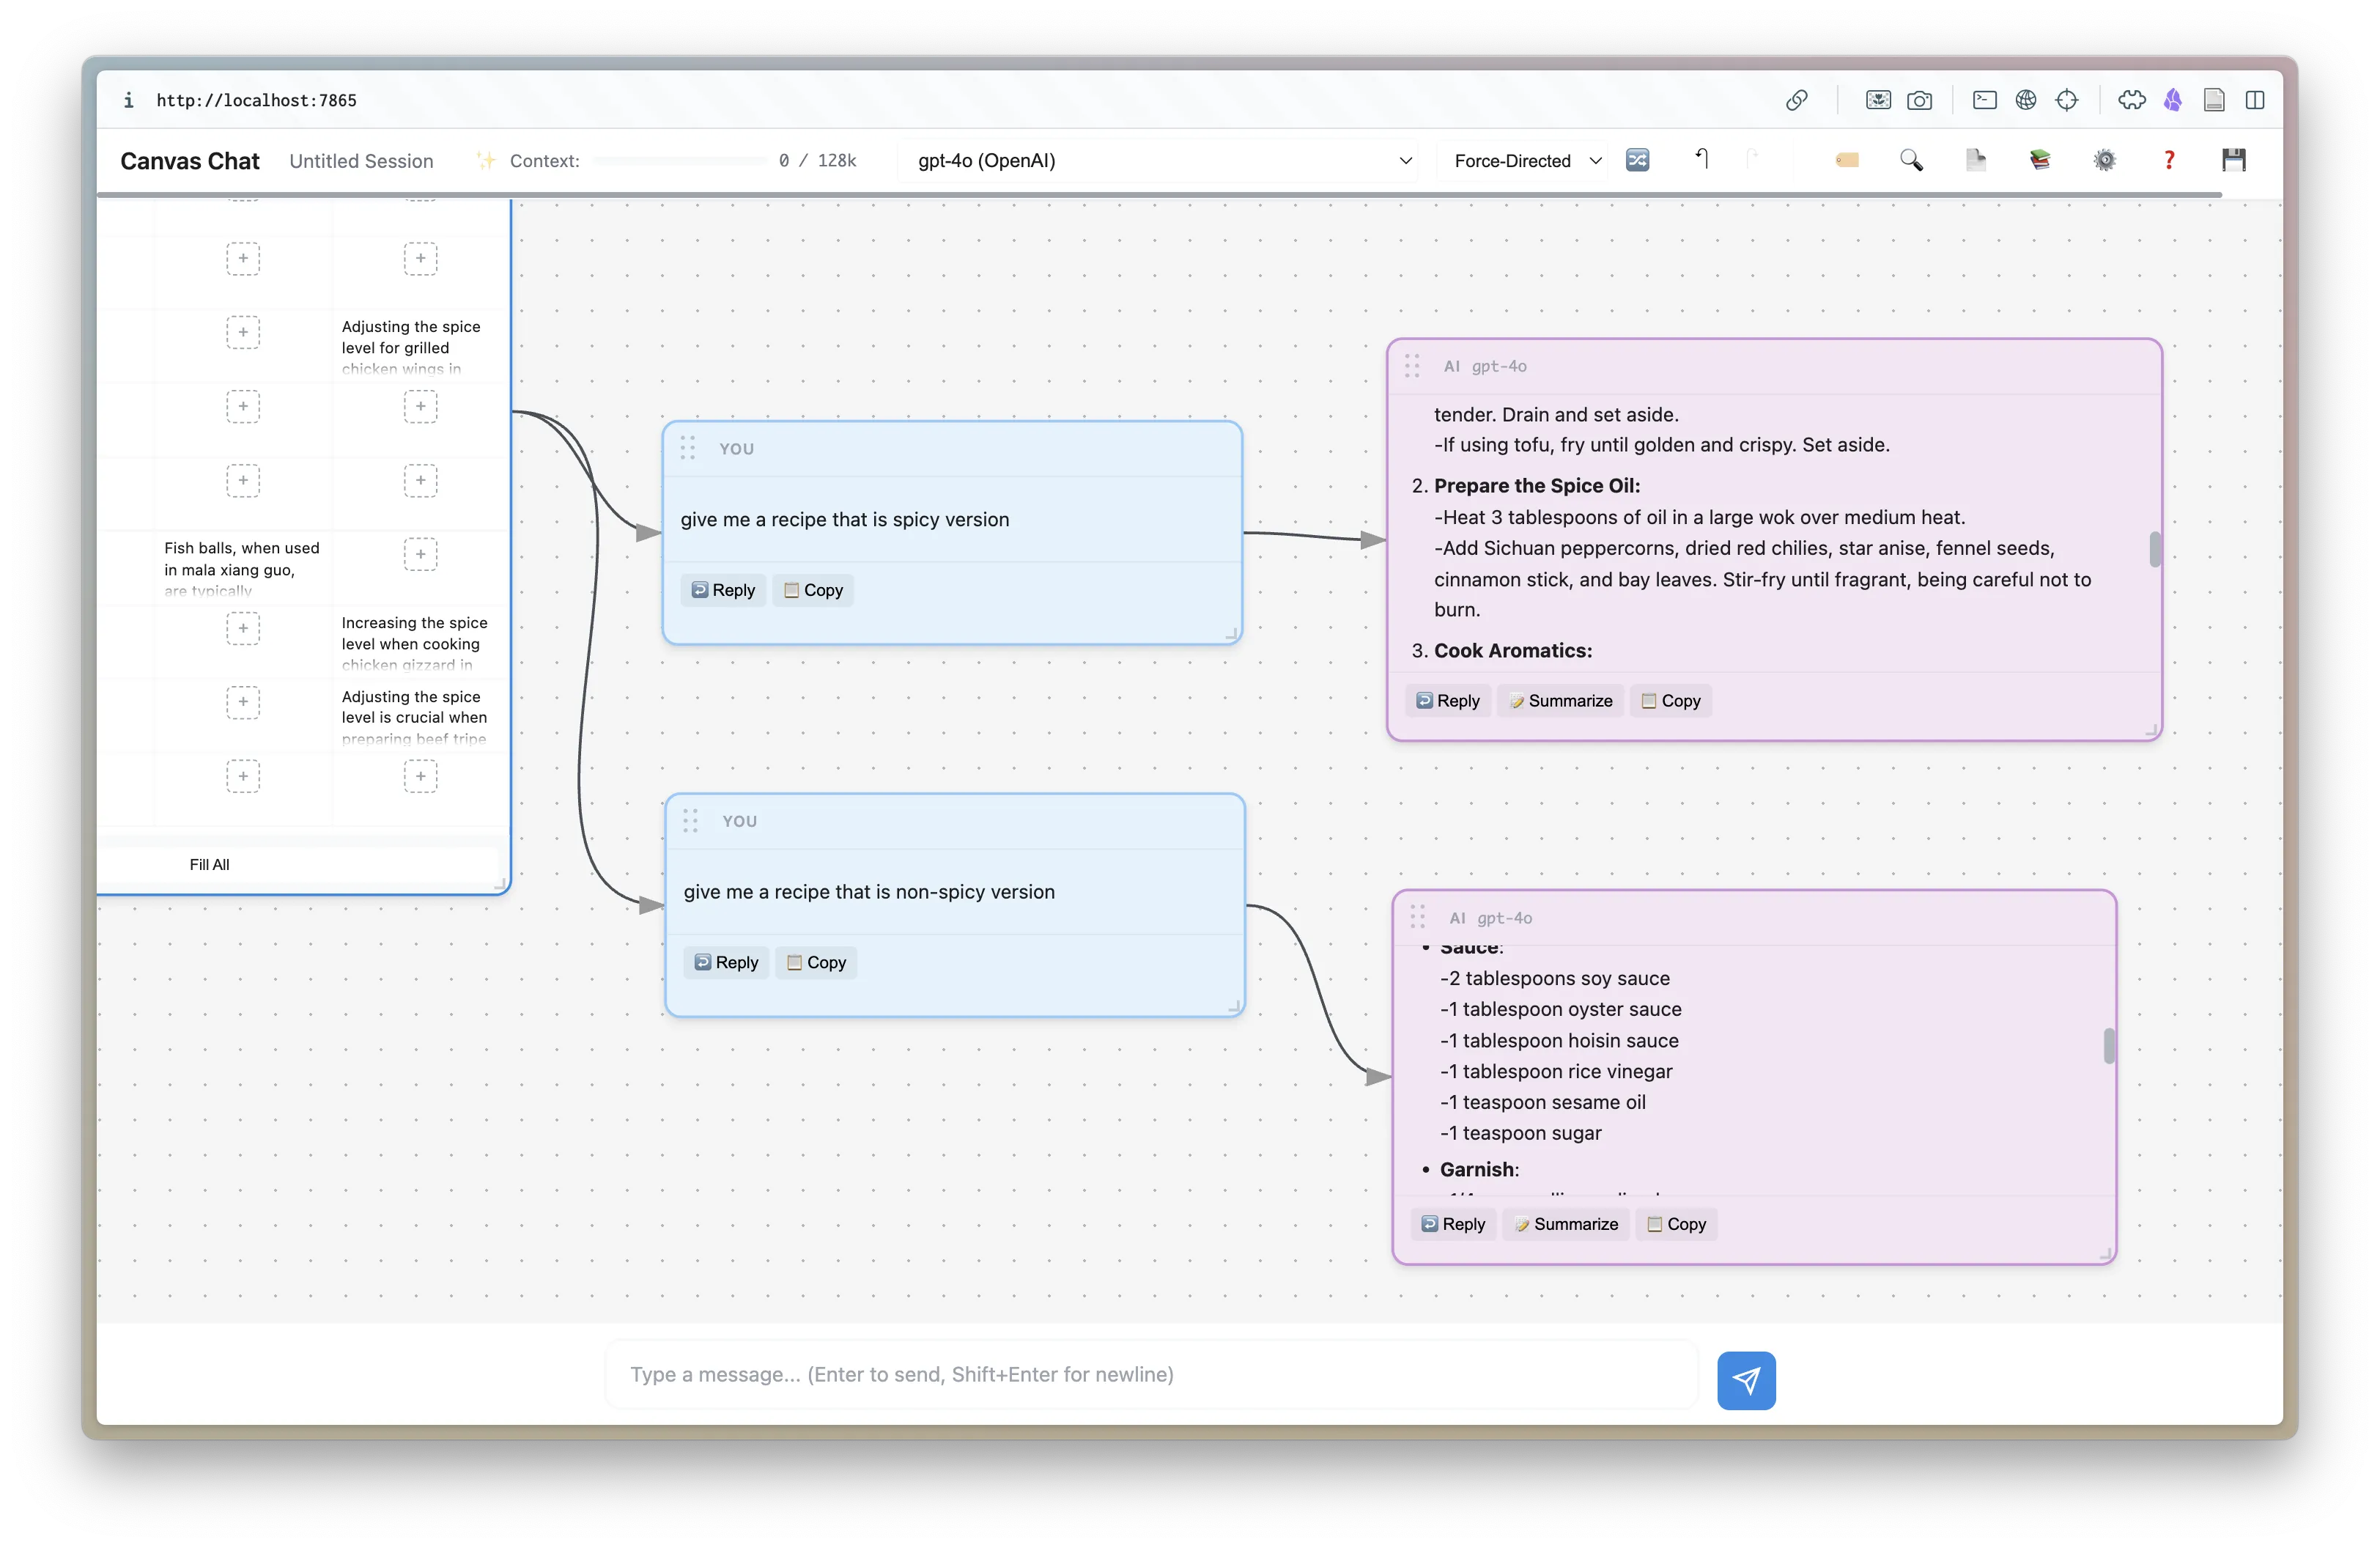Select the Untitled Session label
This screenshot has height=1548, width=2380.
click(x=362, y=160)
